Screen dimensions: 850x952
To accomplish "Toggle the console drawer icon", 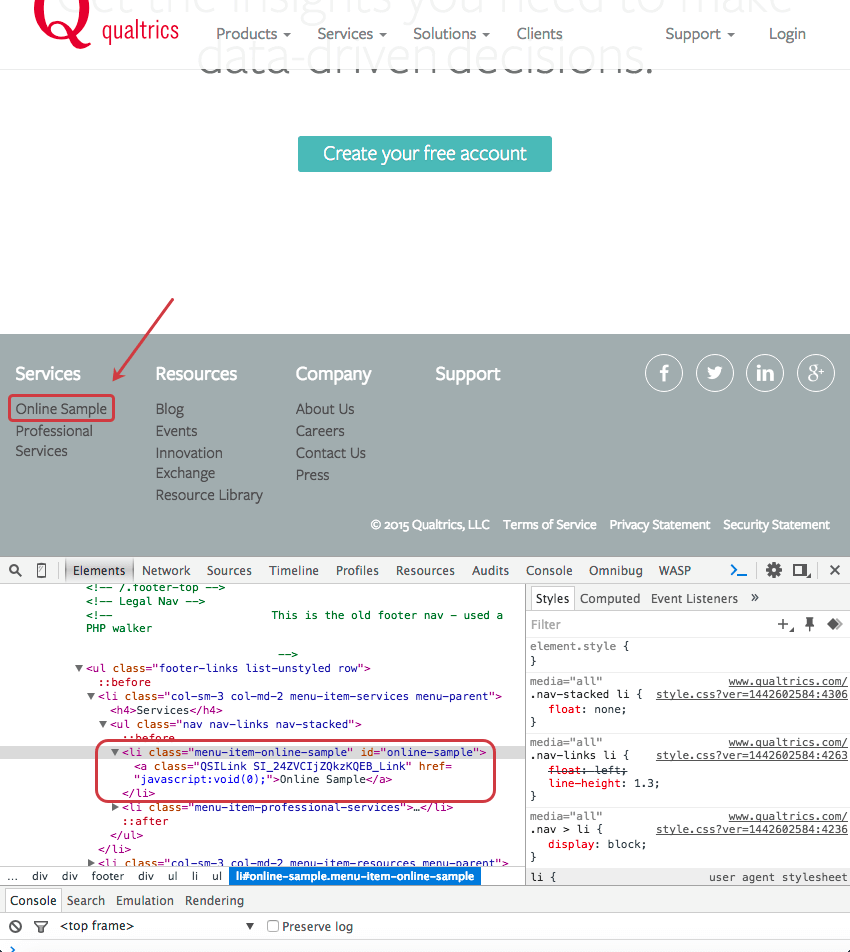I will 738,570.
